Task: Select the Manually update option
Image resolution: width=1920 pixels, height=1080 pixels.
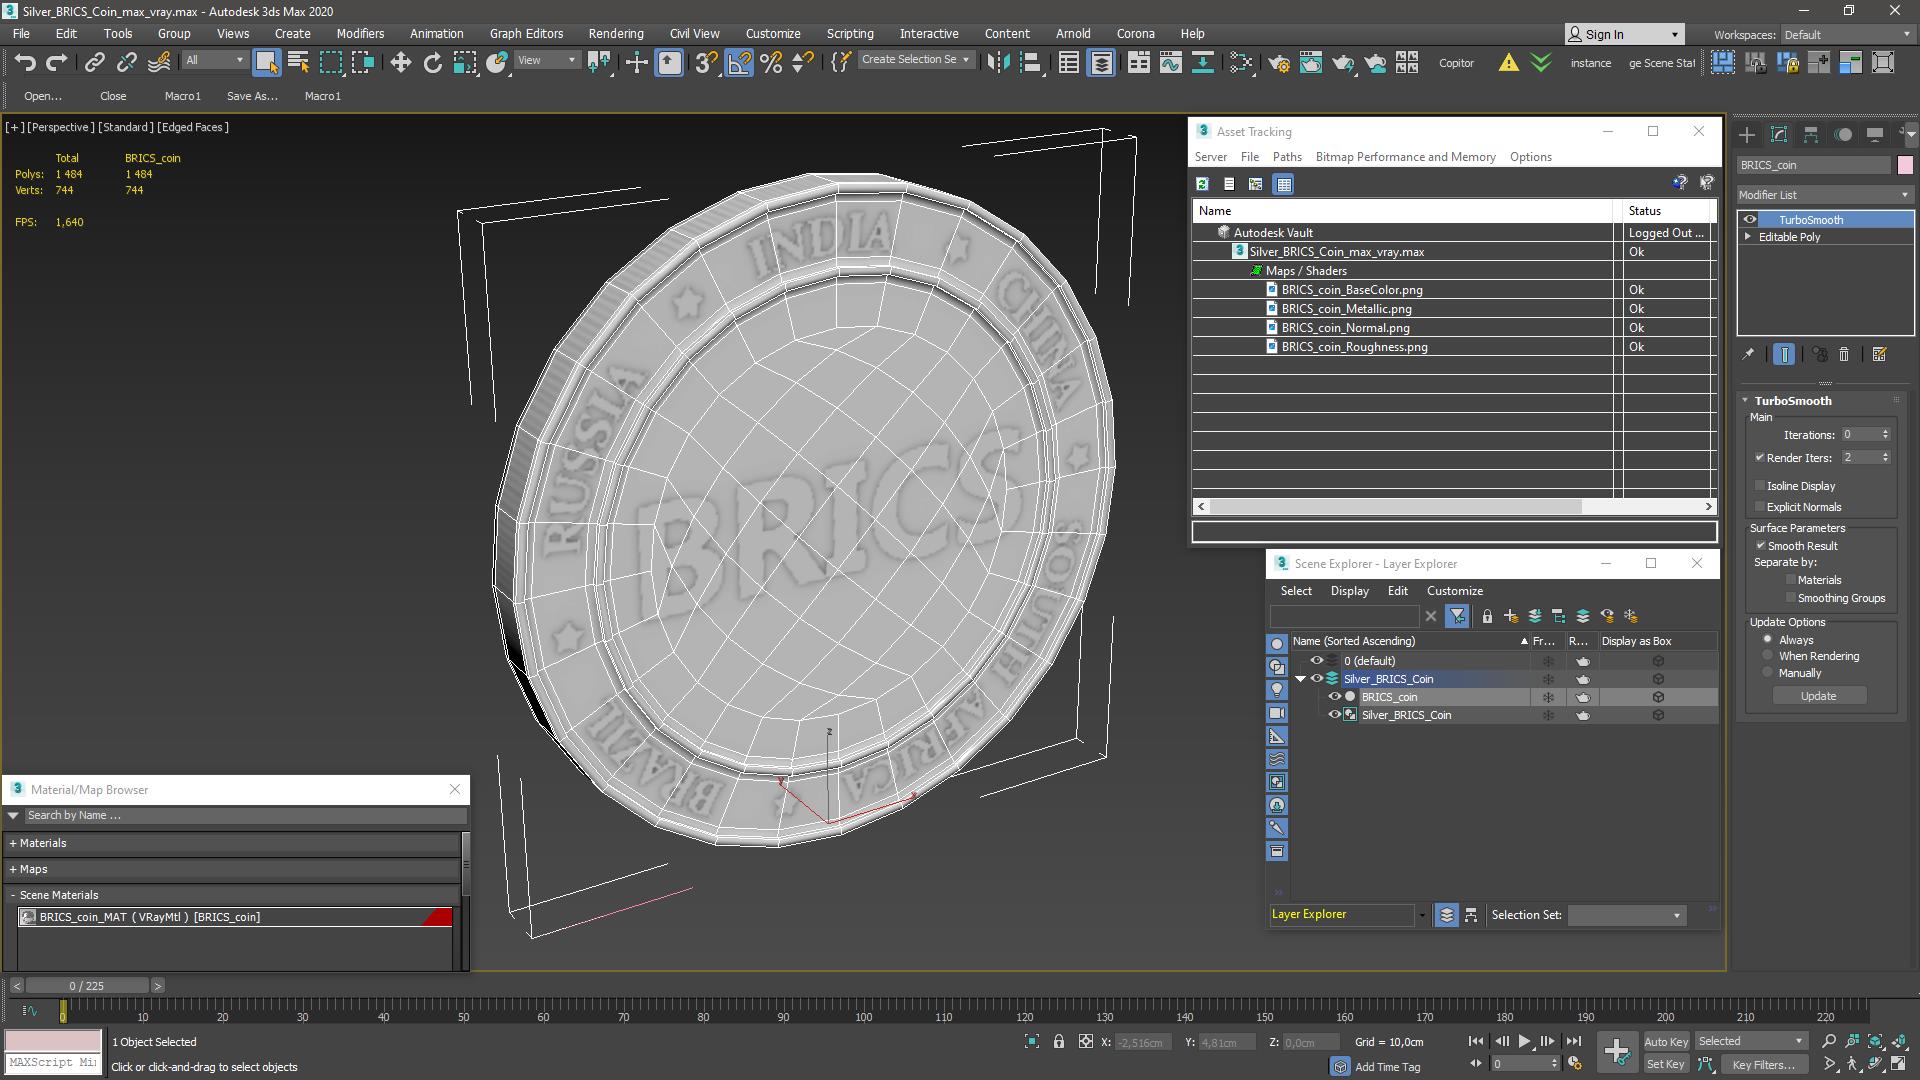Action: [1768, 673]
